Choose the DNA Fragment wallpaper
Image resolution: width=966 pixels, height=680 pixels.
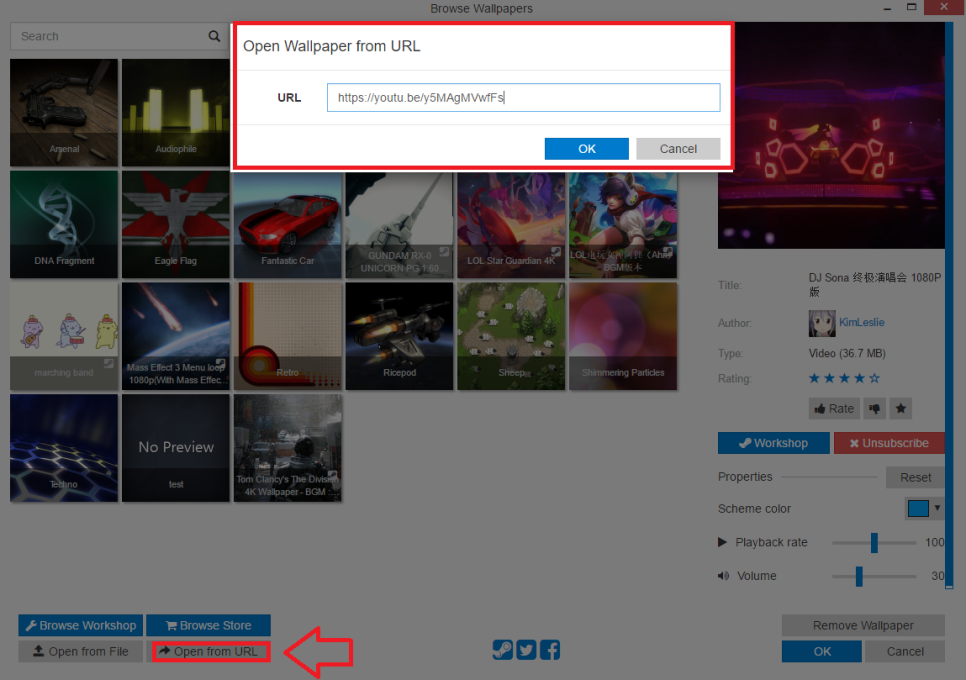(64, 224)
